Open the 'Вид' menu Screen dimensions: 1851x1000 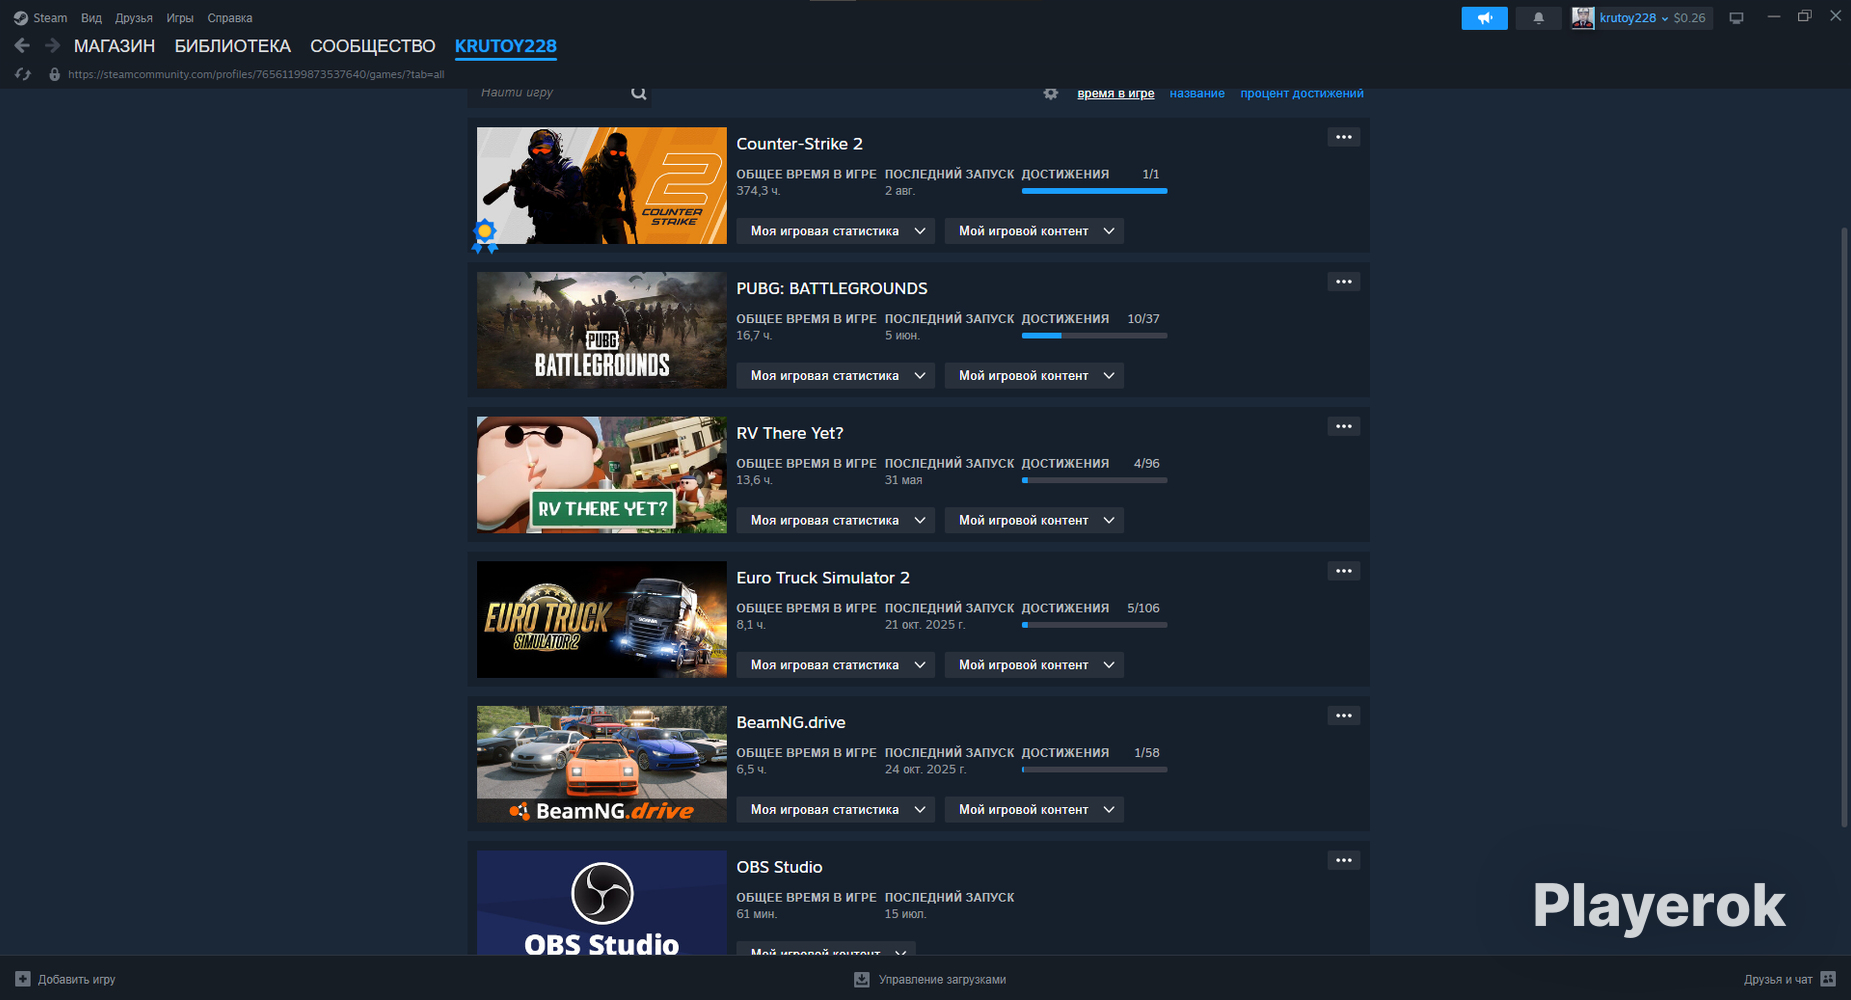(x=91, y=18)
